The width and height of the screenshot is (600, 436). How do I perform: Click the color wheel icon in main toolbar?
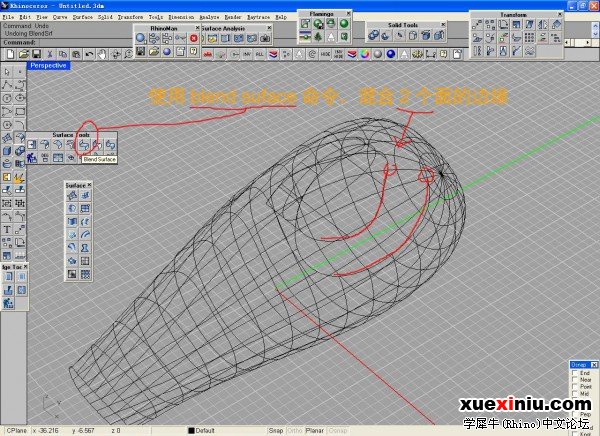click(x=364, y=54)
